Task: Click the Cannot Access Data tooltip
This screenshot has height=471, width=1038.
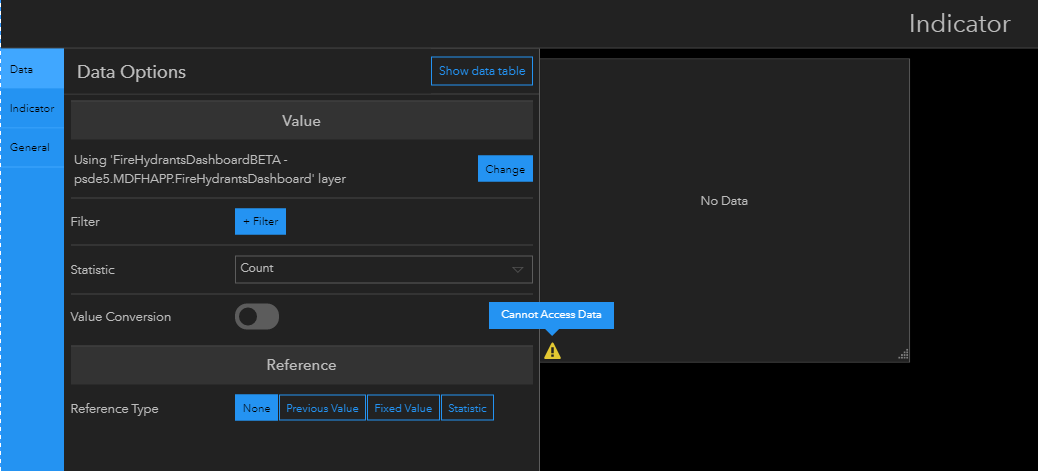Action: 551,314
